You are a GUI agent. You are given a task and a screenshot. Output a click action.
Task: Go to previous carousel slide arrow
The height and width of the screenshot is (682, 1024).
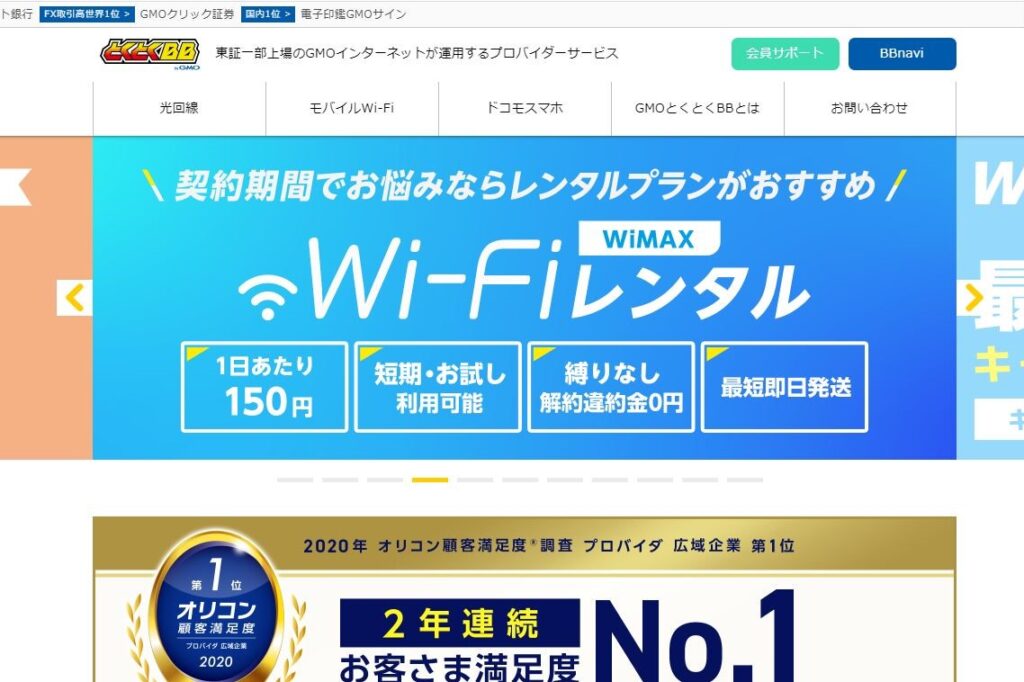(74, 298)
